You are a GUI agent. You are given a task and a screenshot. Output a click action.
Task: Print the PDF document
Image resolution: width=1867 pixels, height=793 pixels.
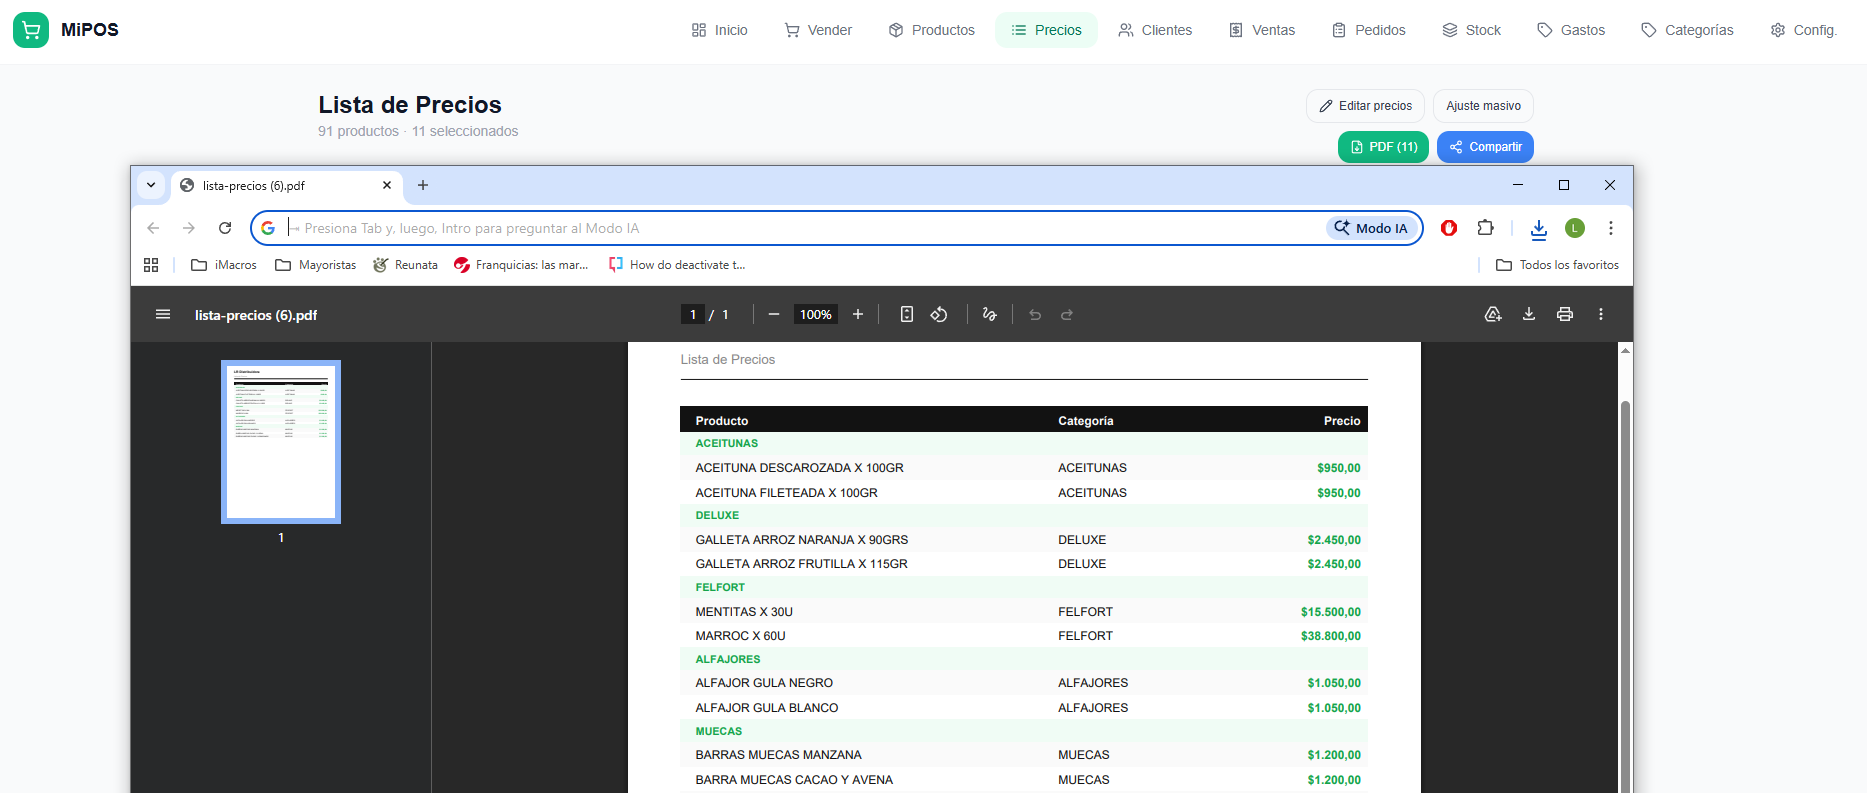pos(1564,315)
